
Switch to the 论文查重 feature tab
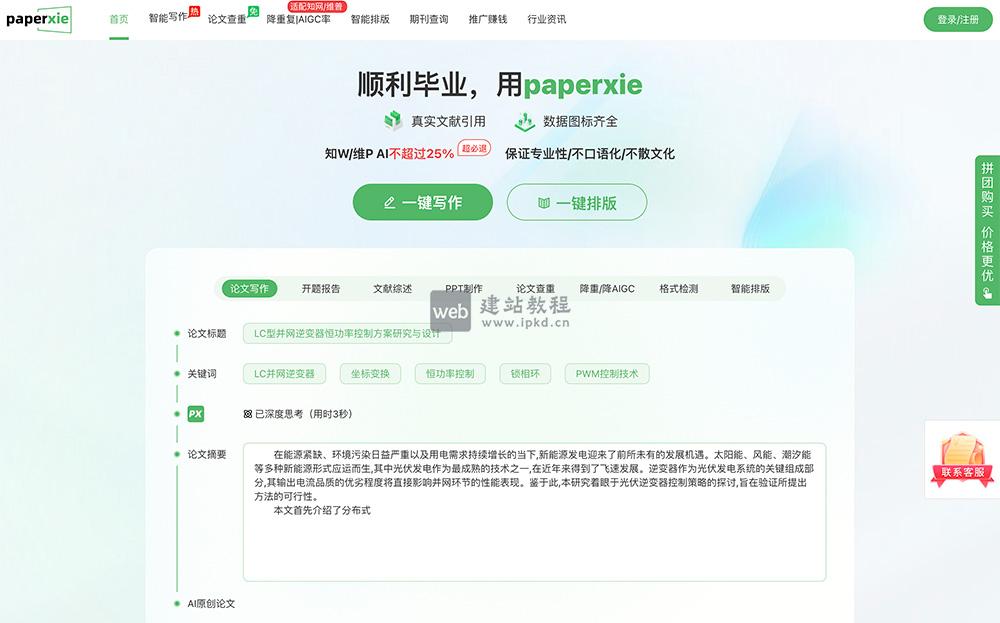[535, 288]
